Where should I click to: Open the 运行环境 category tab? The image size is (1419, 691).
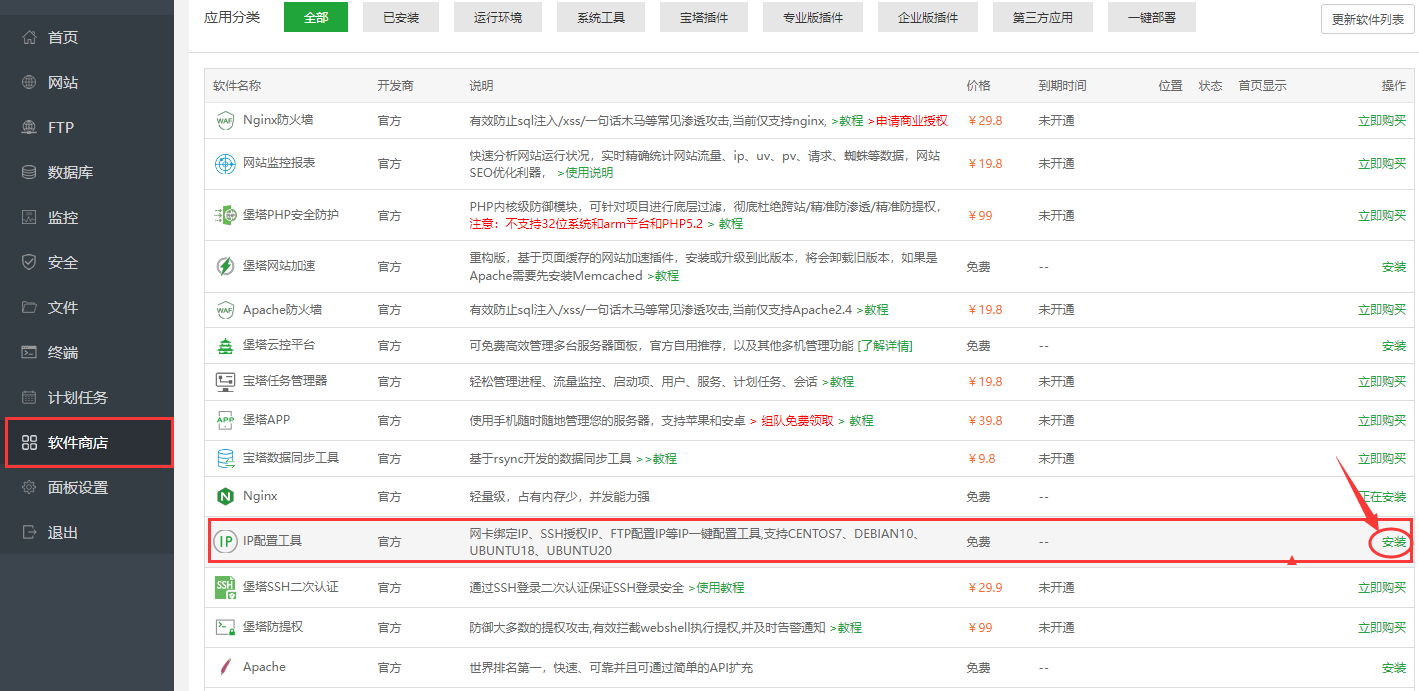pos(500,17)
